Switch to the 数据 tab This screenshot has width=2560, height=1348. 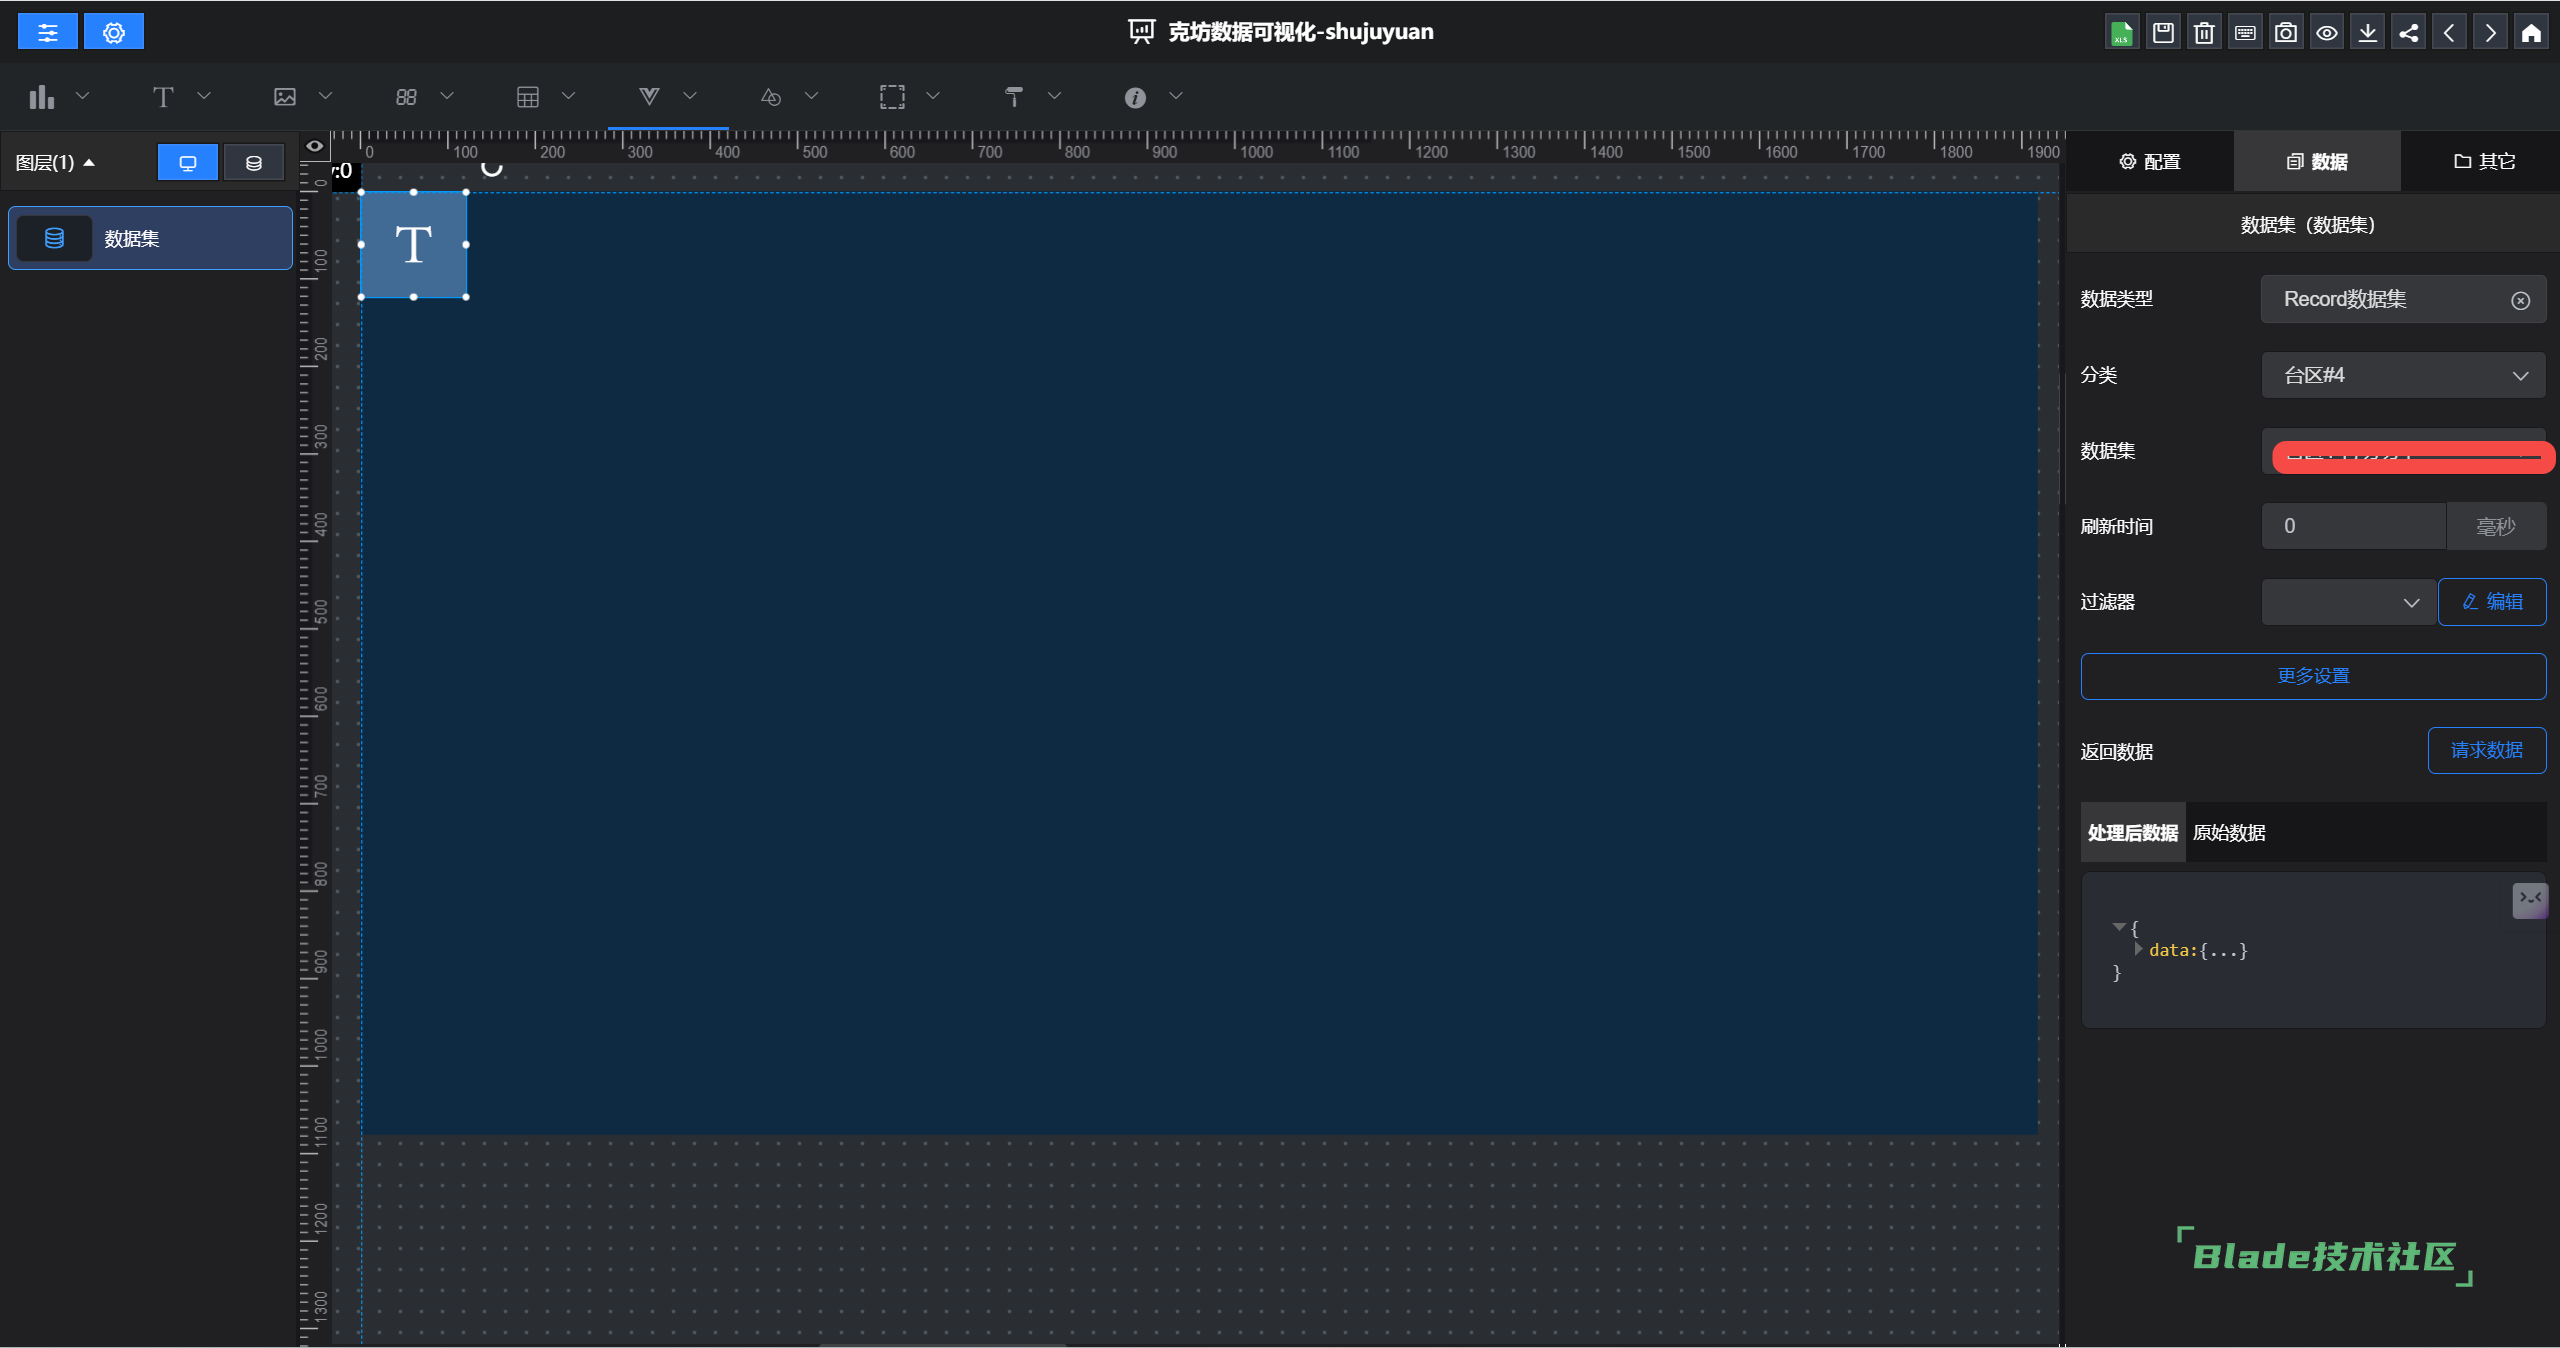click(2317, 162)
